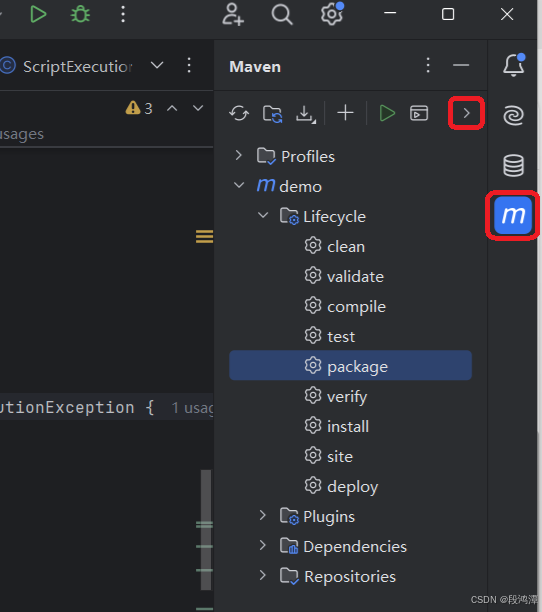Select the install lifecycle goal

(350, 426)
